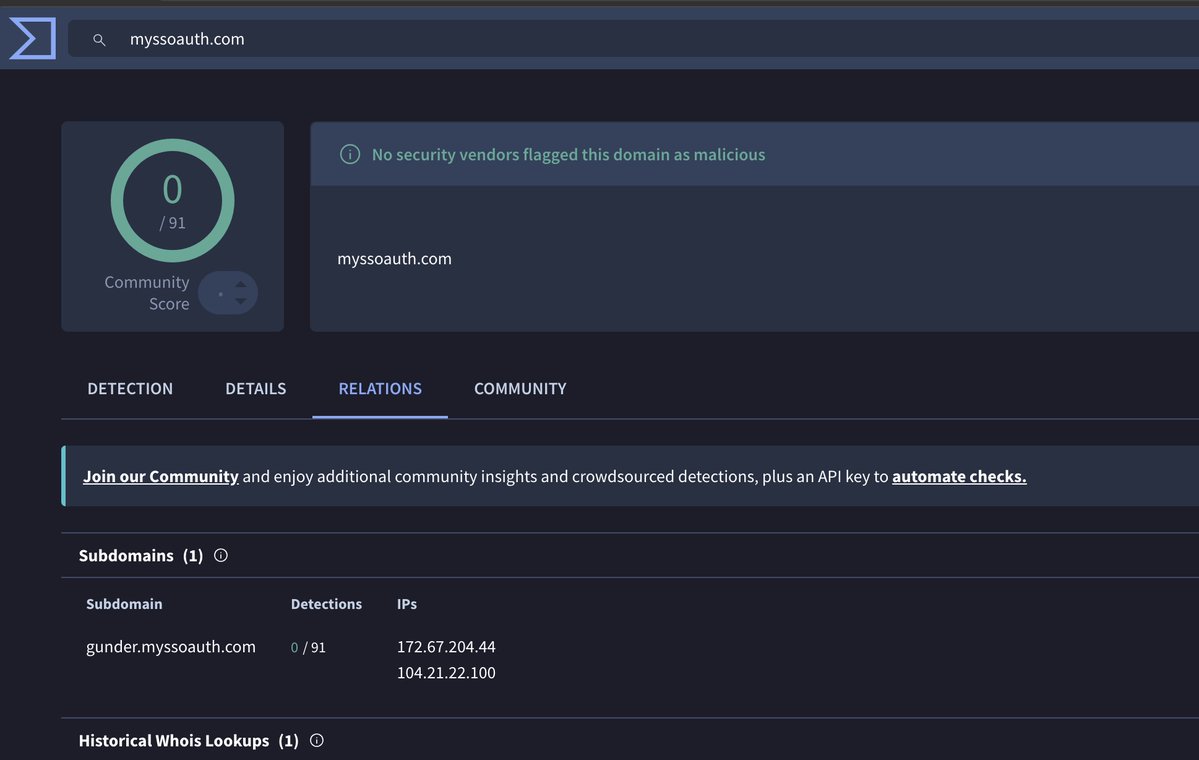Focus the search field containing myssoauth.com
This screenshot has height=760, width=1199.
(x=633, y=39)
